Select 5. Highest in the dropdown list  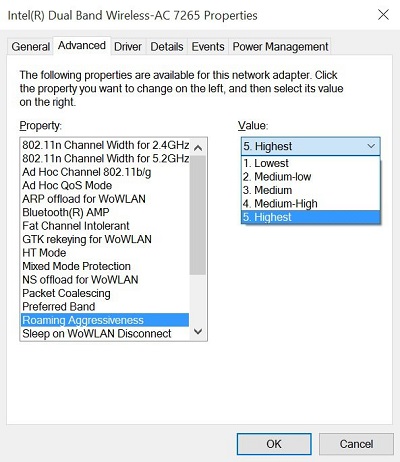310,217
